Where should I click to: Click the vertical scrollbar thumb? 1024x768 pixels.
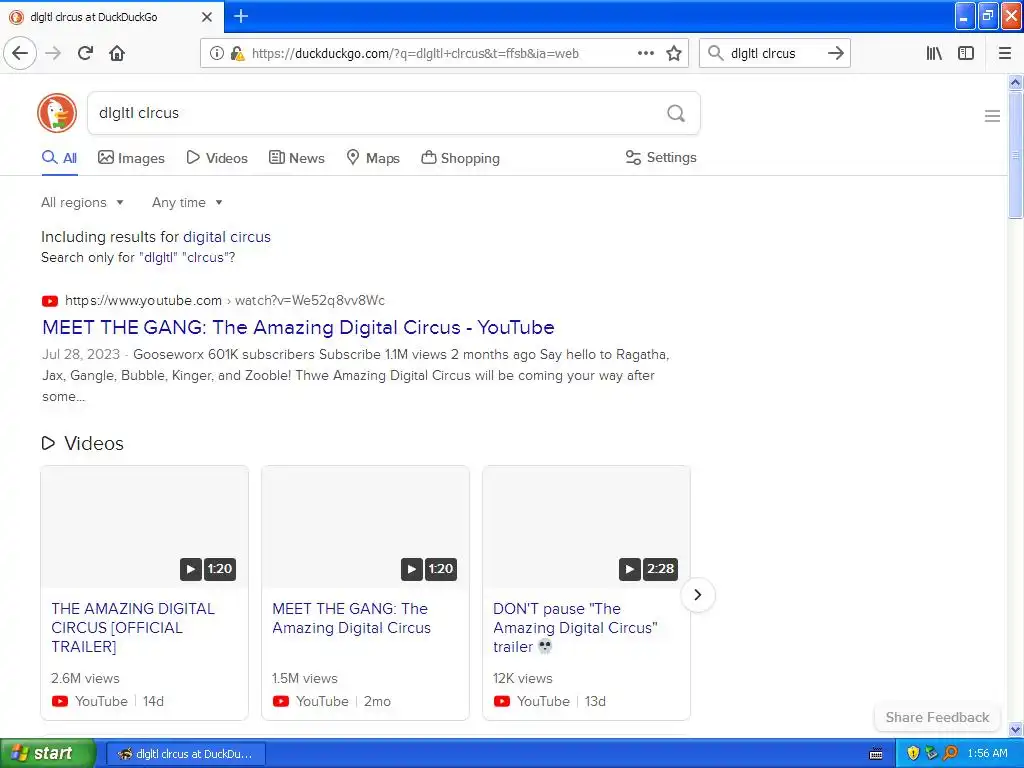[1015, 155]
